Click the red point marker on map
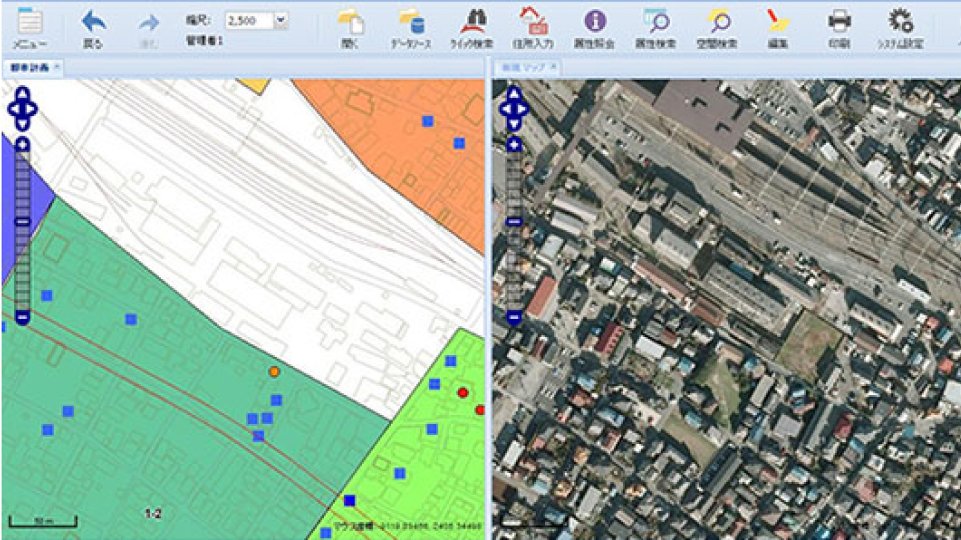 pyautogui.click(x=463, y=393)
